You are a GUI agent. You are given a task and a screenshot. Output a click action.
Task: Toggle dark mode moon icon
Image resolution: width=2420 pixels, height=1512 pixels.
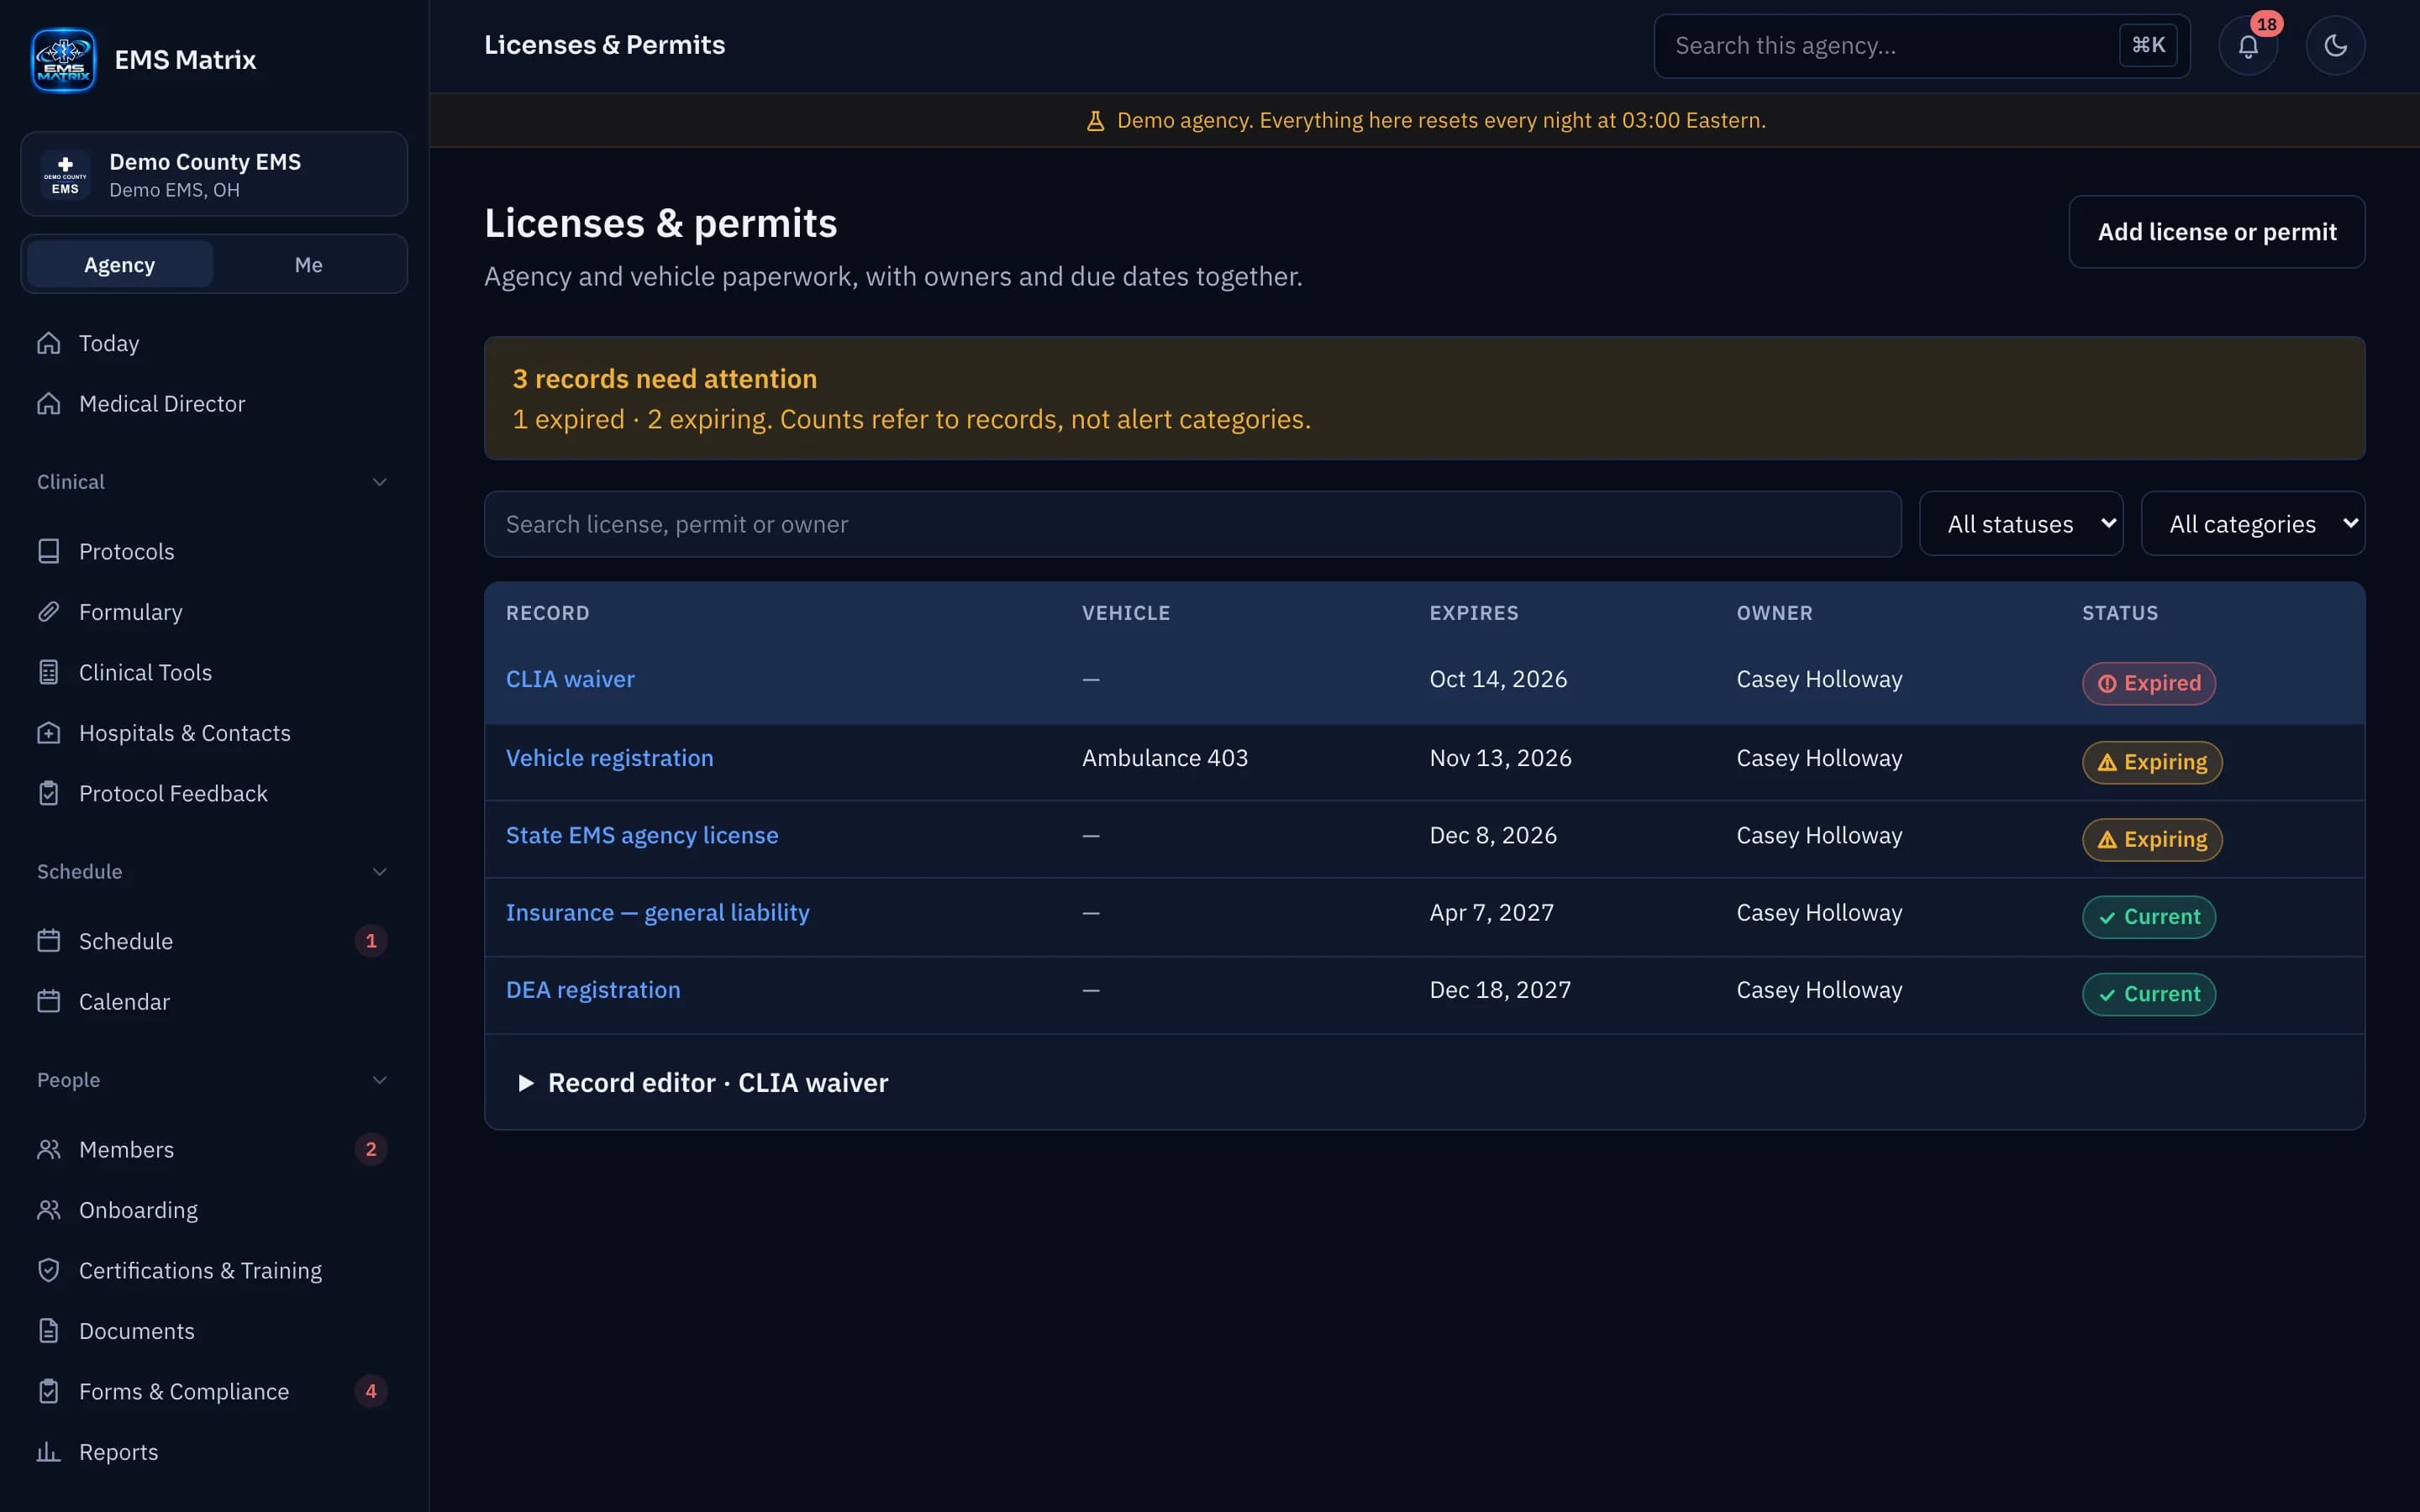(2335, 46)
